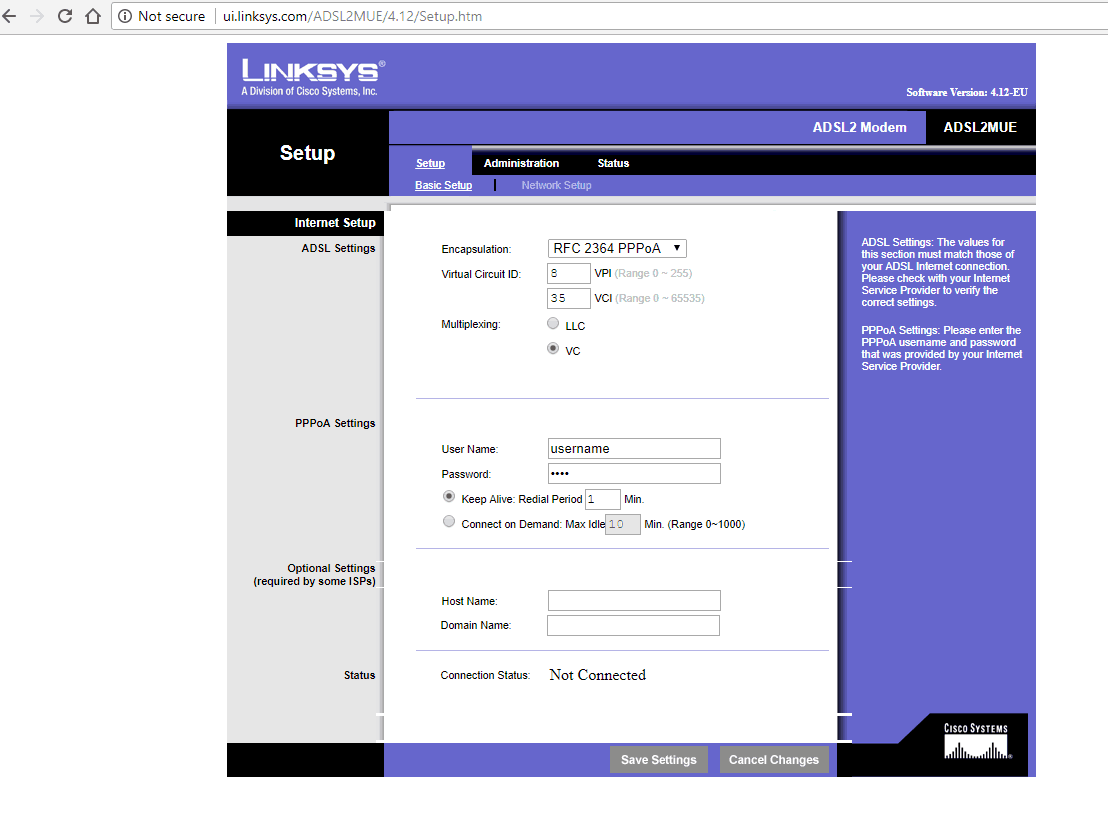Click the Connection Status label
The image size is (1108, 814).
coord(485,676)
